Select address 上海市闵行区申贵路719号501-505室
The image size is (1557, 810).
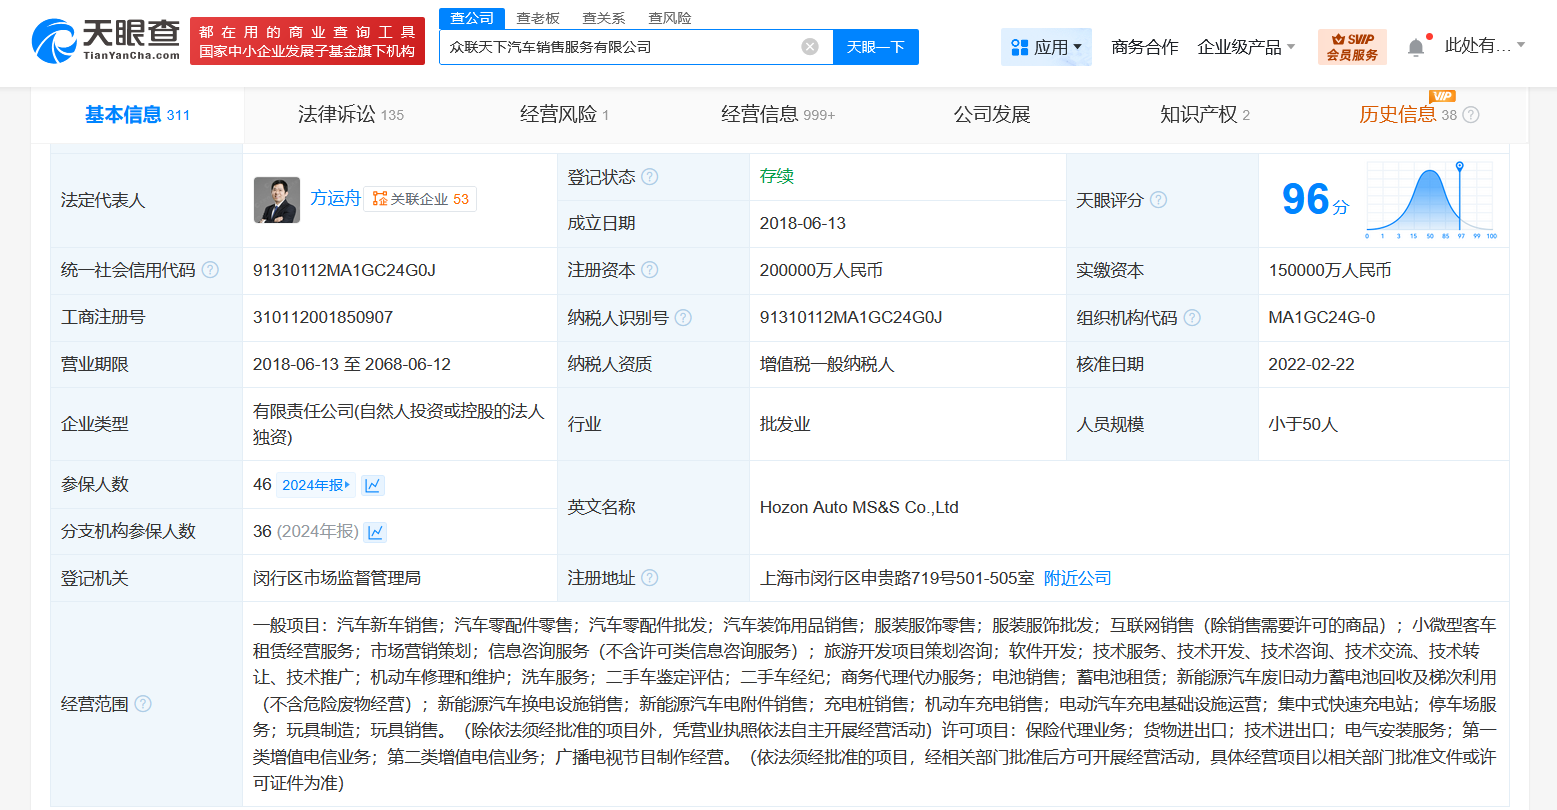[897, 578]
